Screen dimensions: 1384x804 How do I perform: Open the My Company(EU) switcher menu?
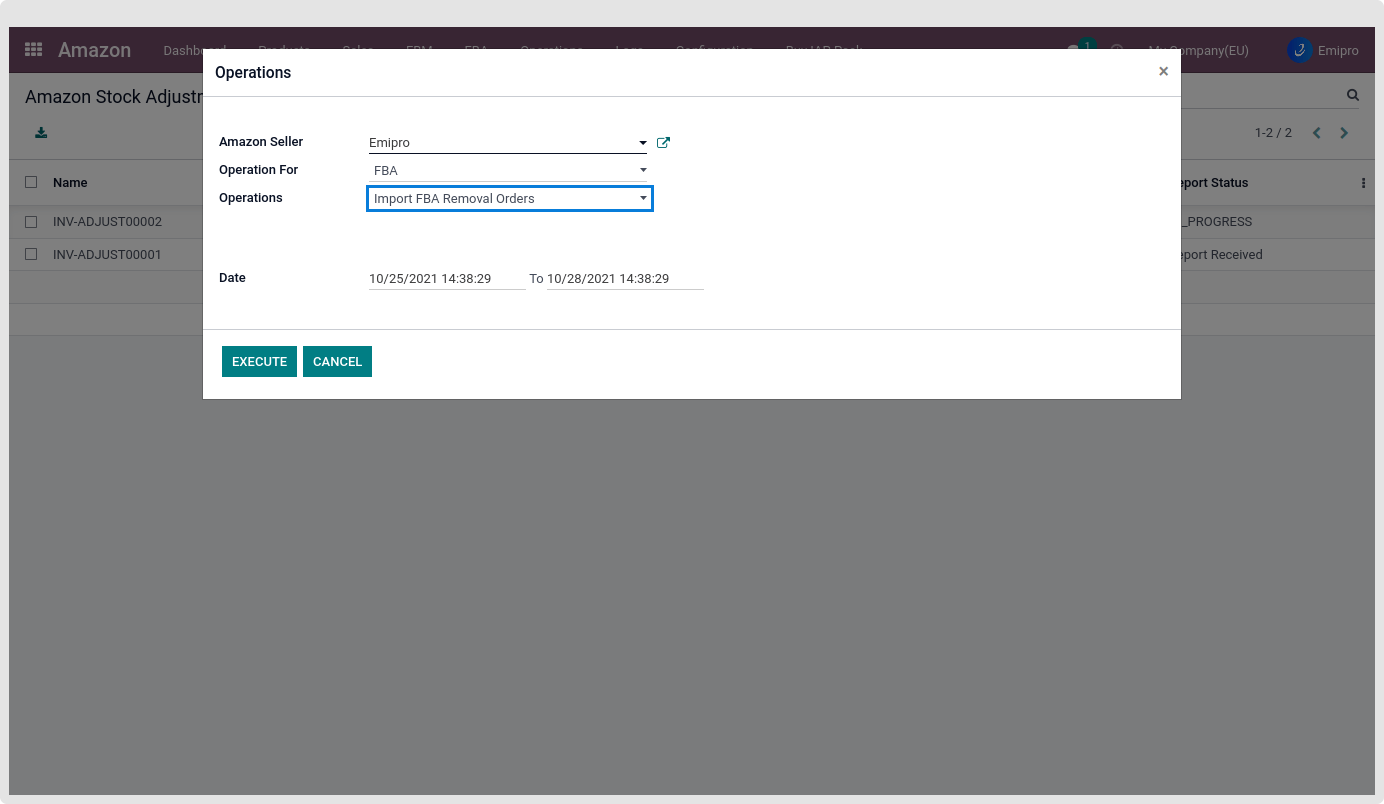pyautogui.click(x=1200, y=50)
